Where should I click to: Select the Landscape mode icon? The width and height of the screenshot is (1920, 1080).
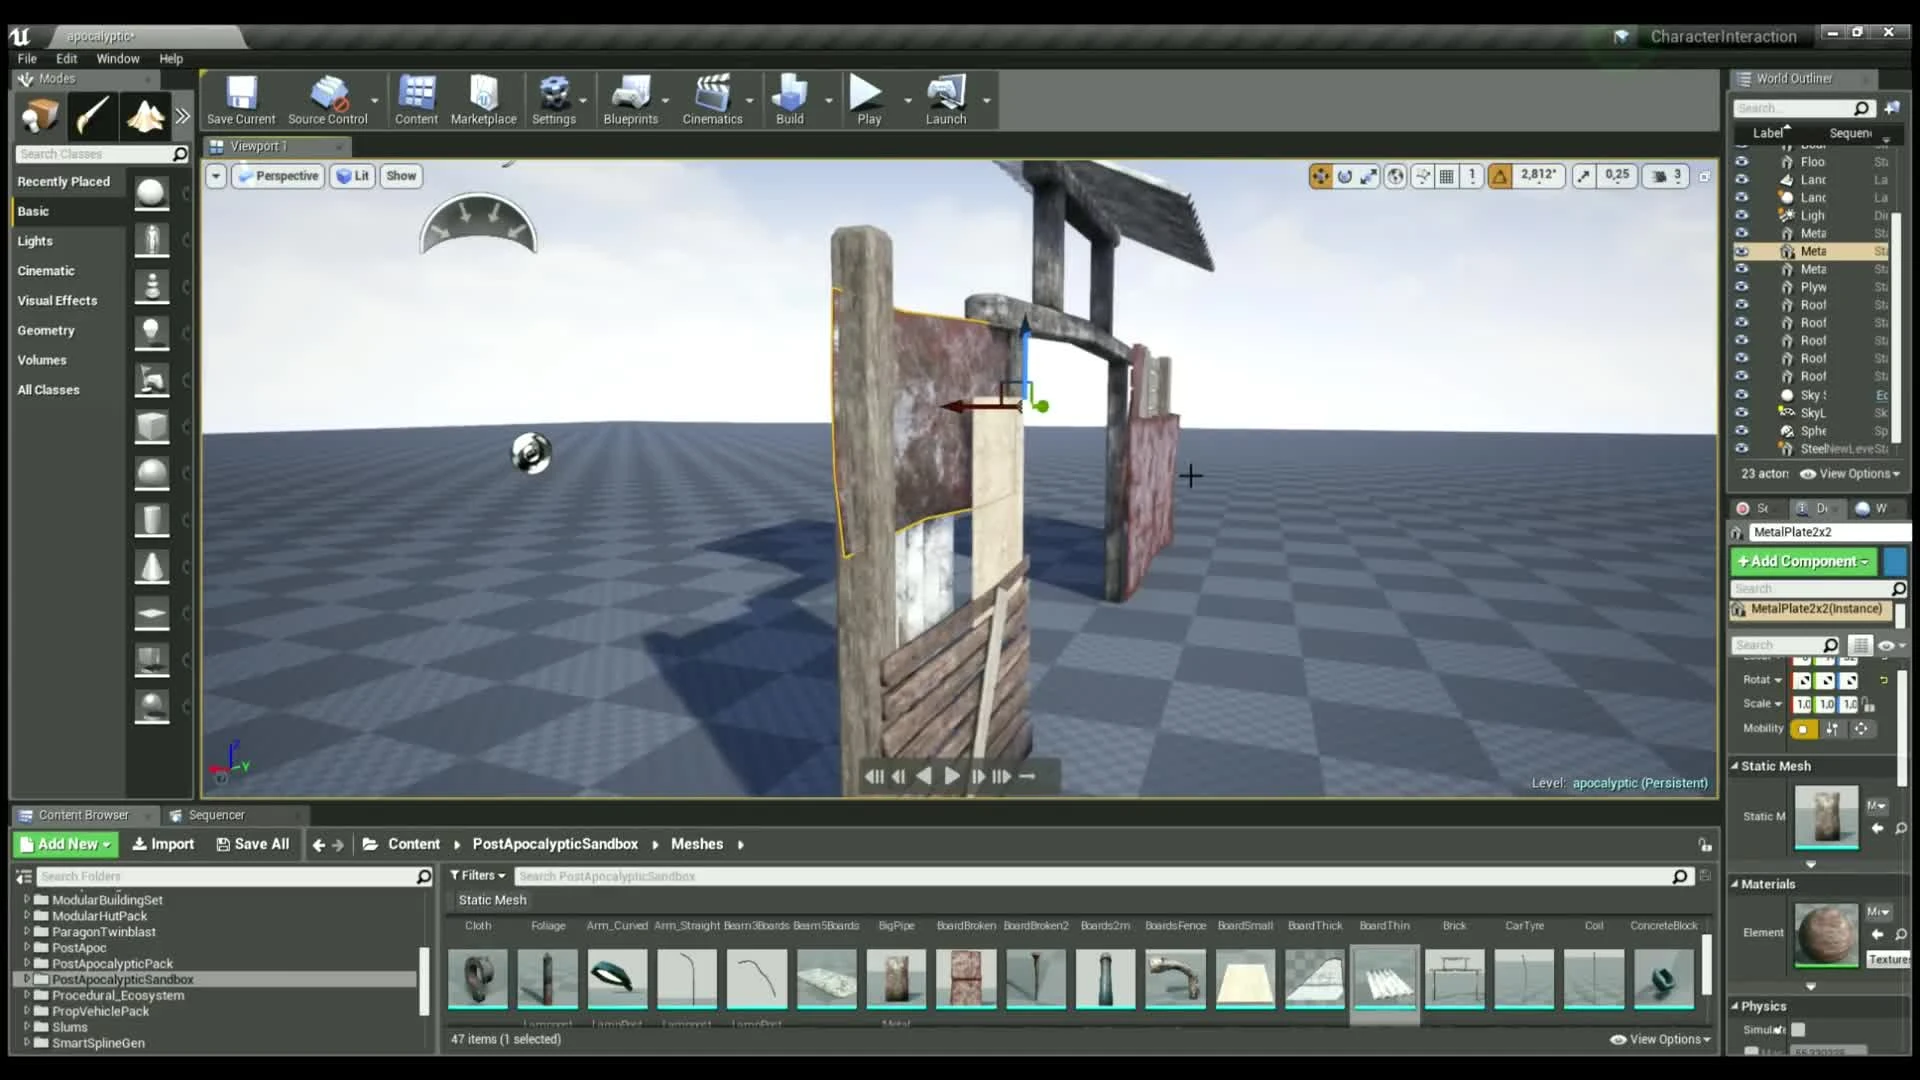coord(145,117)
